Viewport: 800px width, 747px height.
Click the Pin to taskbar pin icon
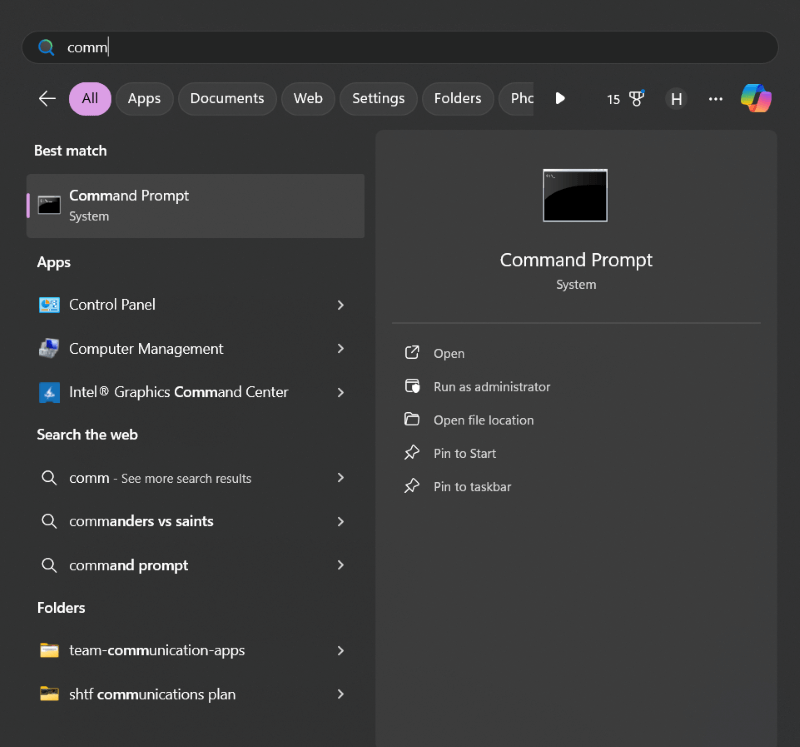(412, 486)
